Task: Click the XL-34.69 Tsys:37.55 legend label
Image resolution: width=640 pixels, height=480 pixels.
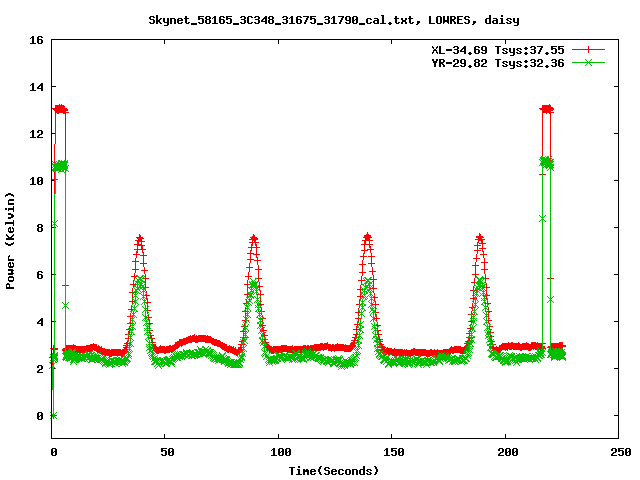Action: click(x=498, y=50)
